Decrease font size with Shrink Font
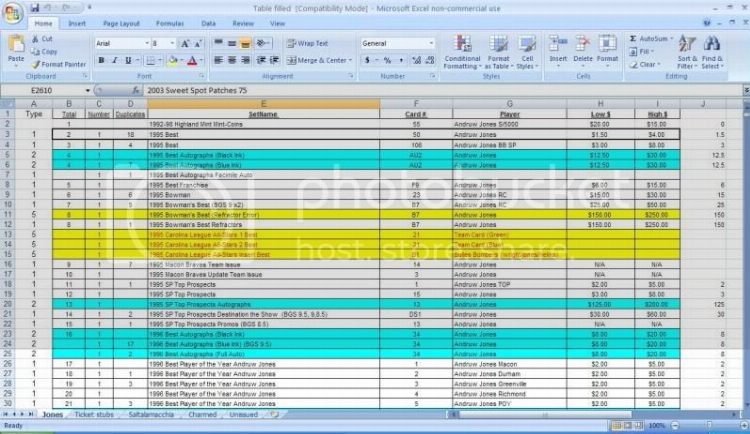The image size is (750, 434). click(x=198, y=44)
